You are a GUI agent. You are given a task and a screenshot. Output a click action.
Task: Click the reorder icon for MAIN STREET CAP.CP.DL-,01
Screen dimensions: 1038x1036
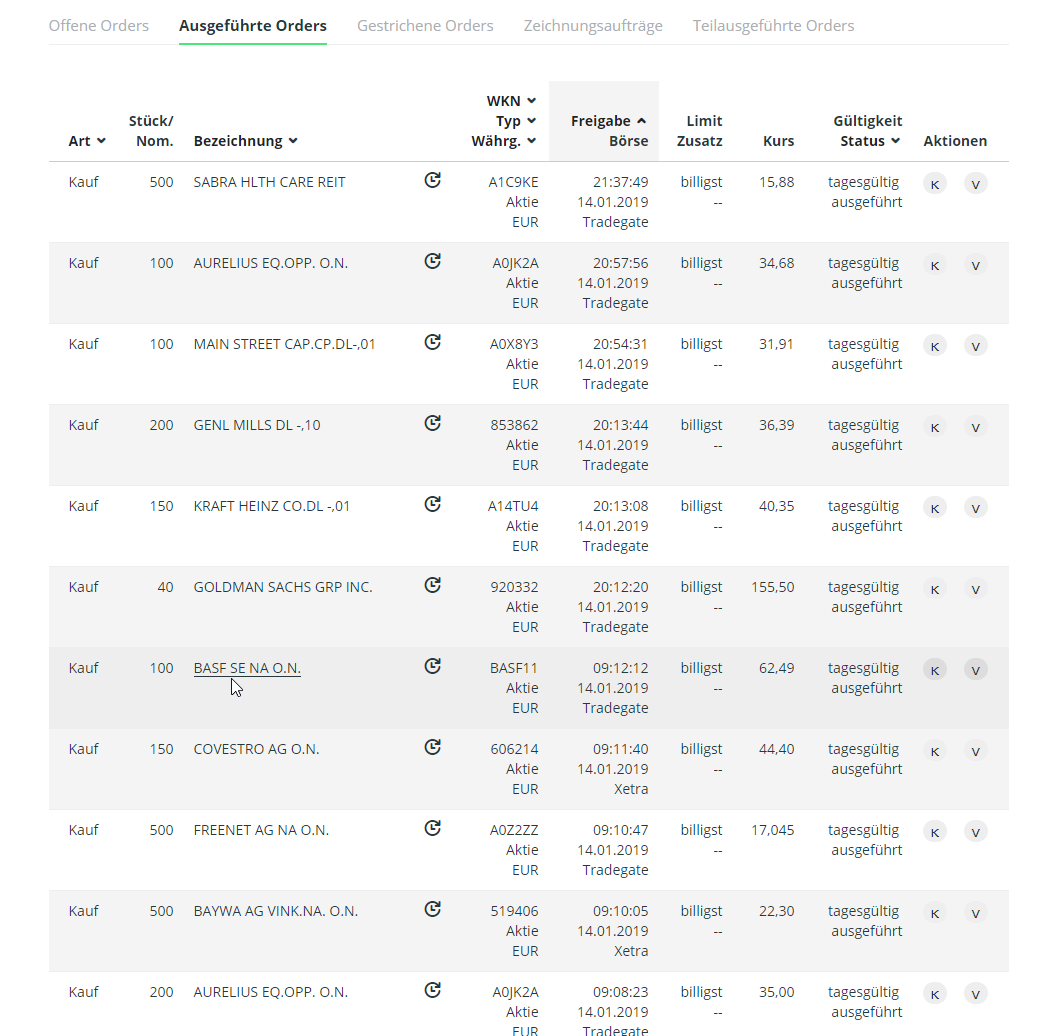[x=432, y=341]
